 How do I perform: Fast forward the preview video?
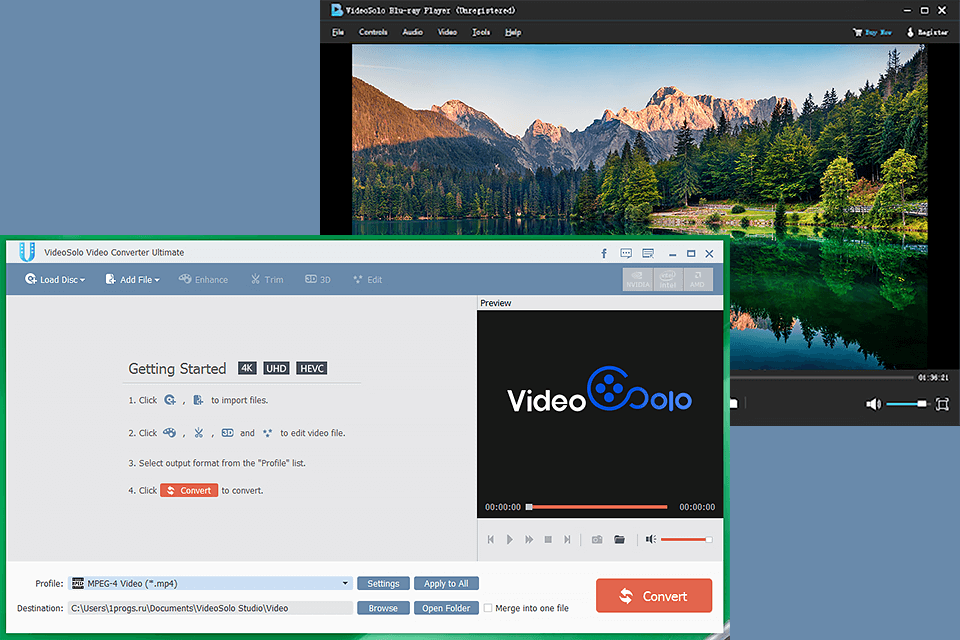(x=529, y=540)
